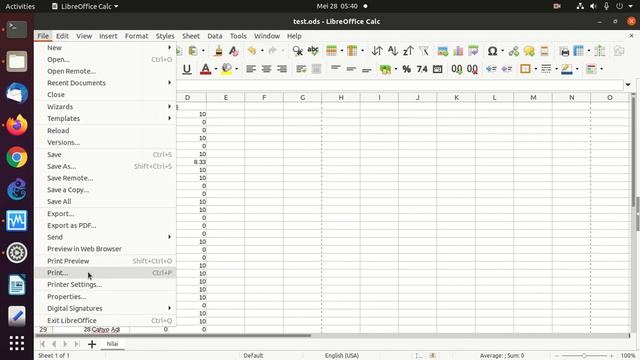Choose Save As... menu entry
This screenshot has height=360, width=640.
(105, 166)
